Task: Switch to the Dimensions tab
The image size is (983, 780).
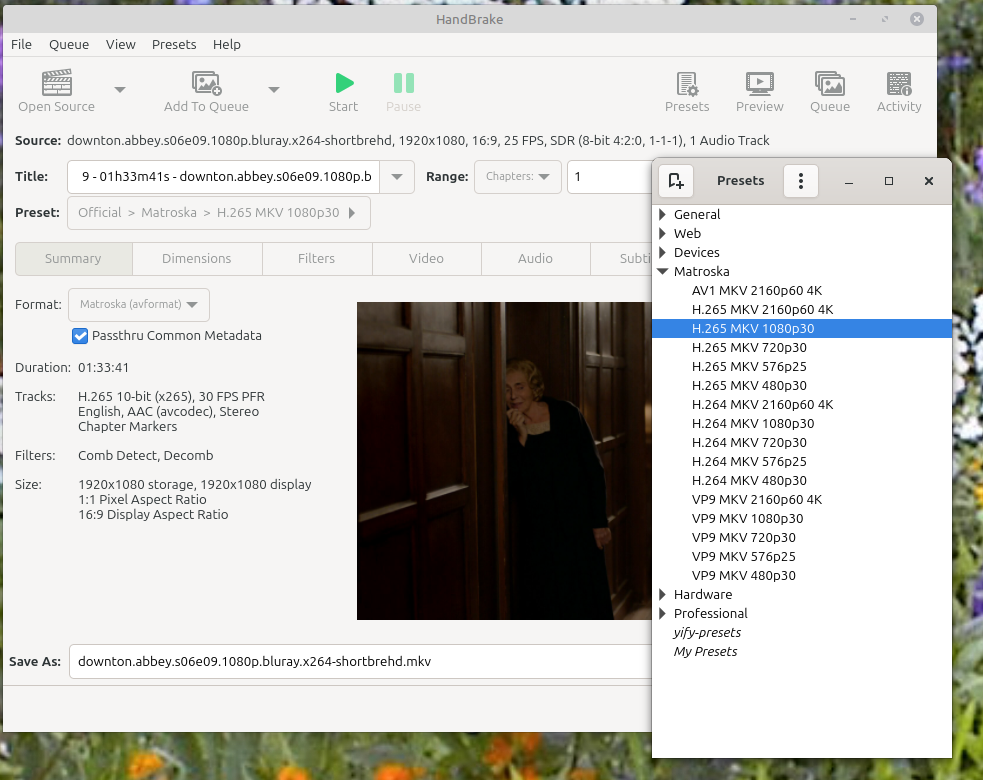Action: (x=196, y=258)
